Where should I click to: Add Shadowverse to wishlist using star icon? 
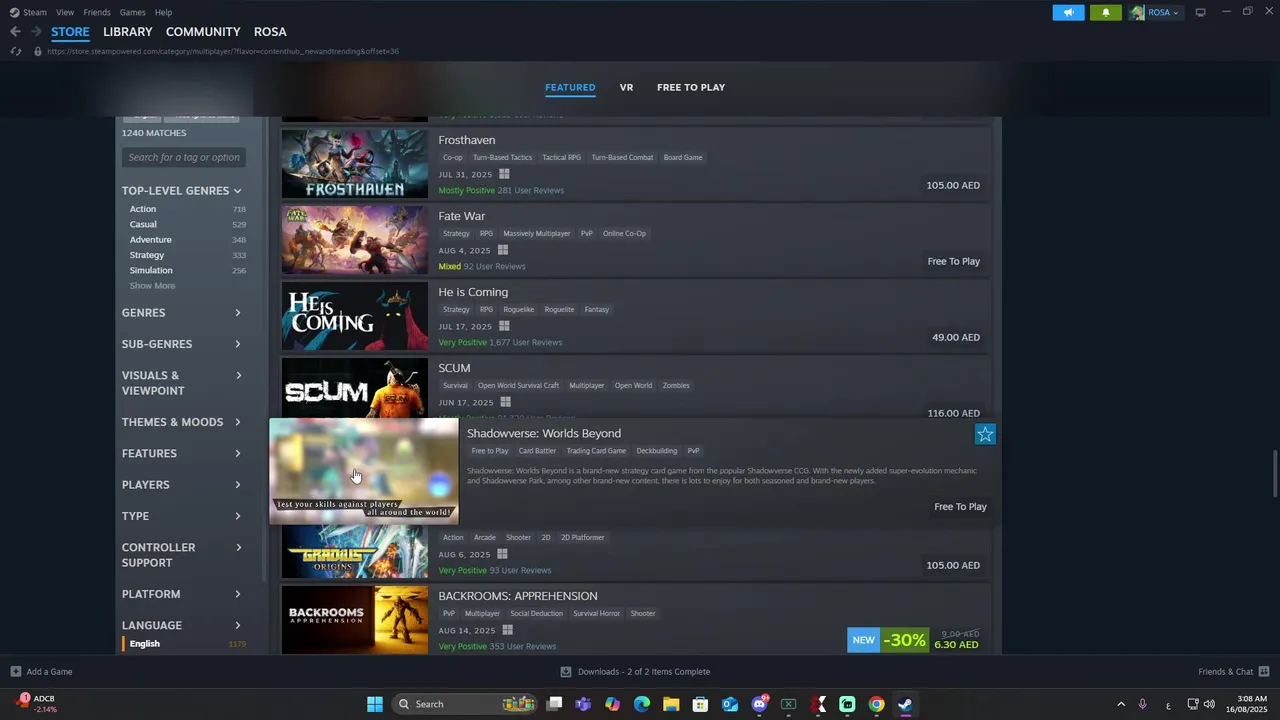(985, 434)
